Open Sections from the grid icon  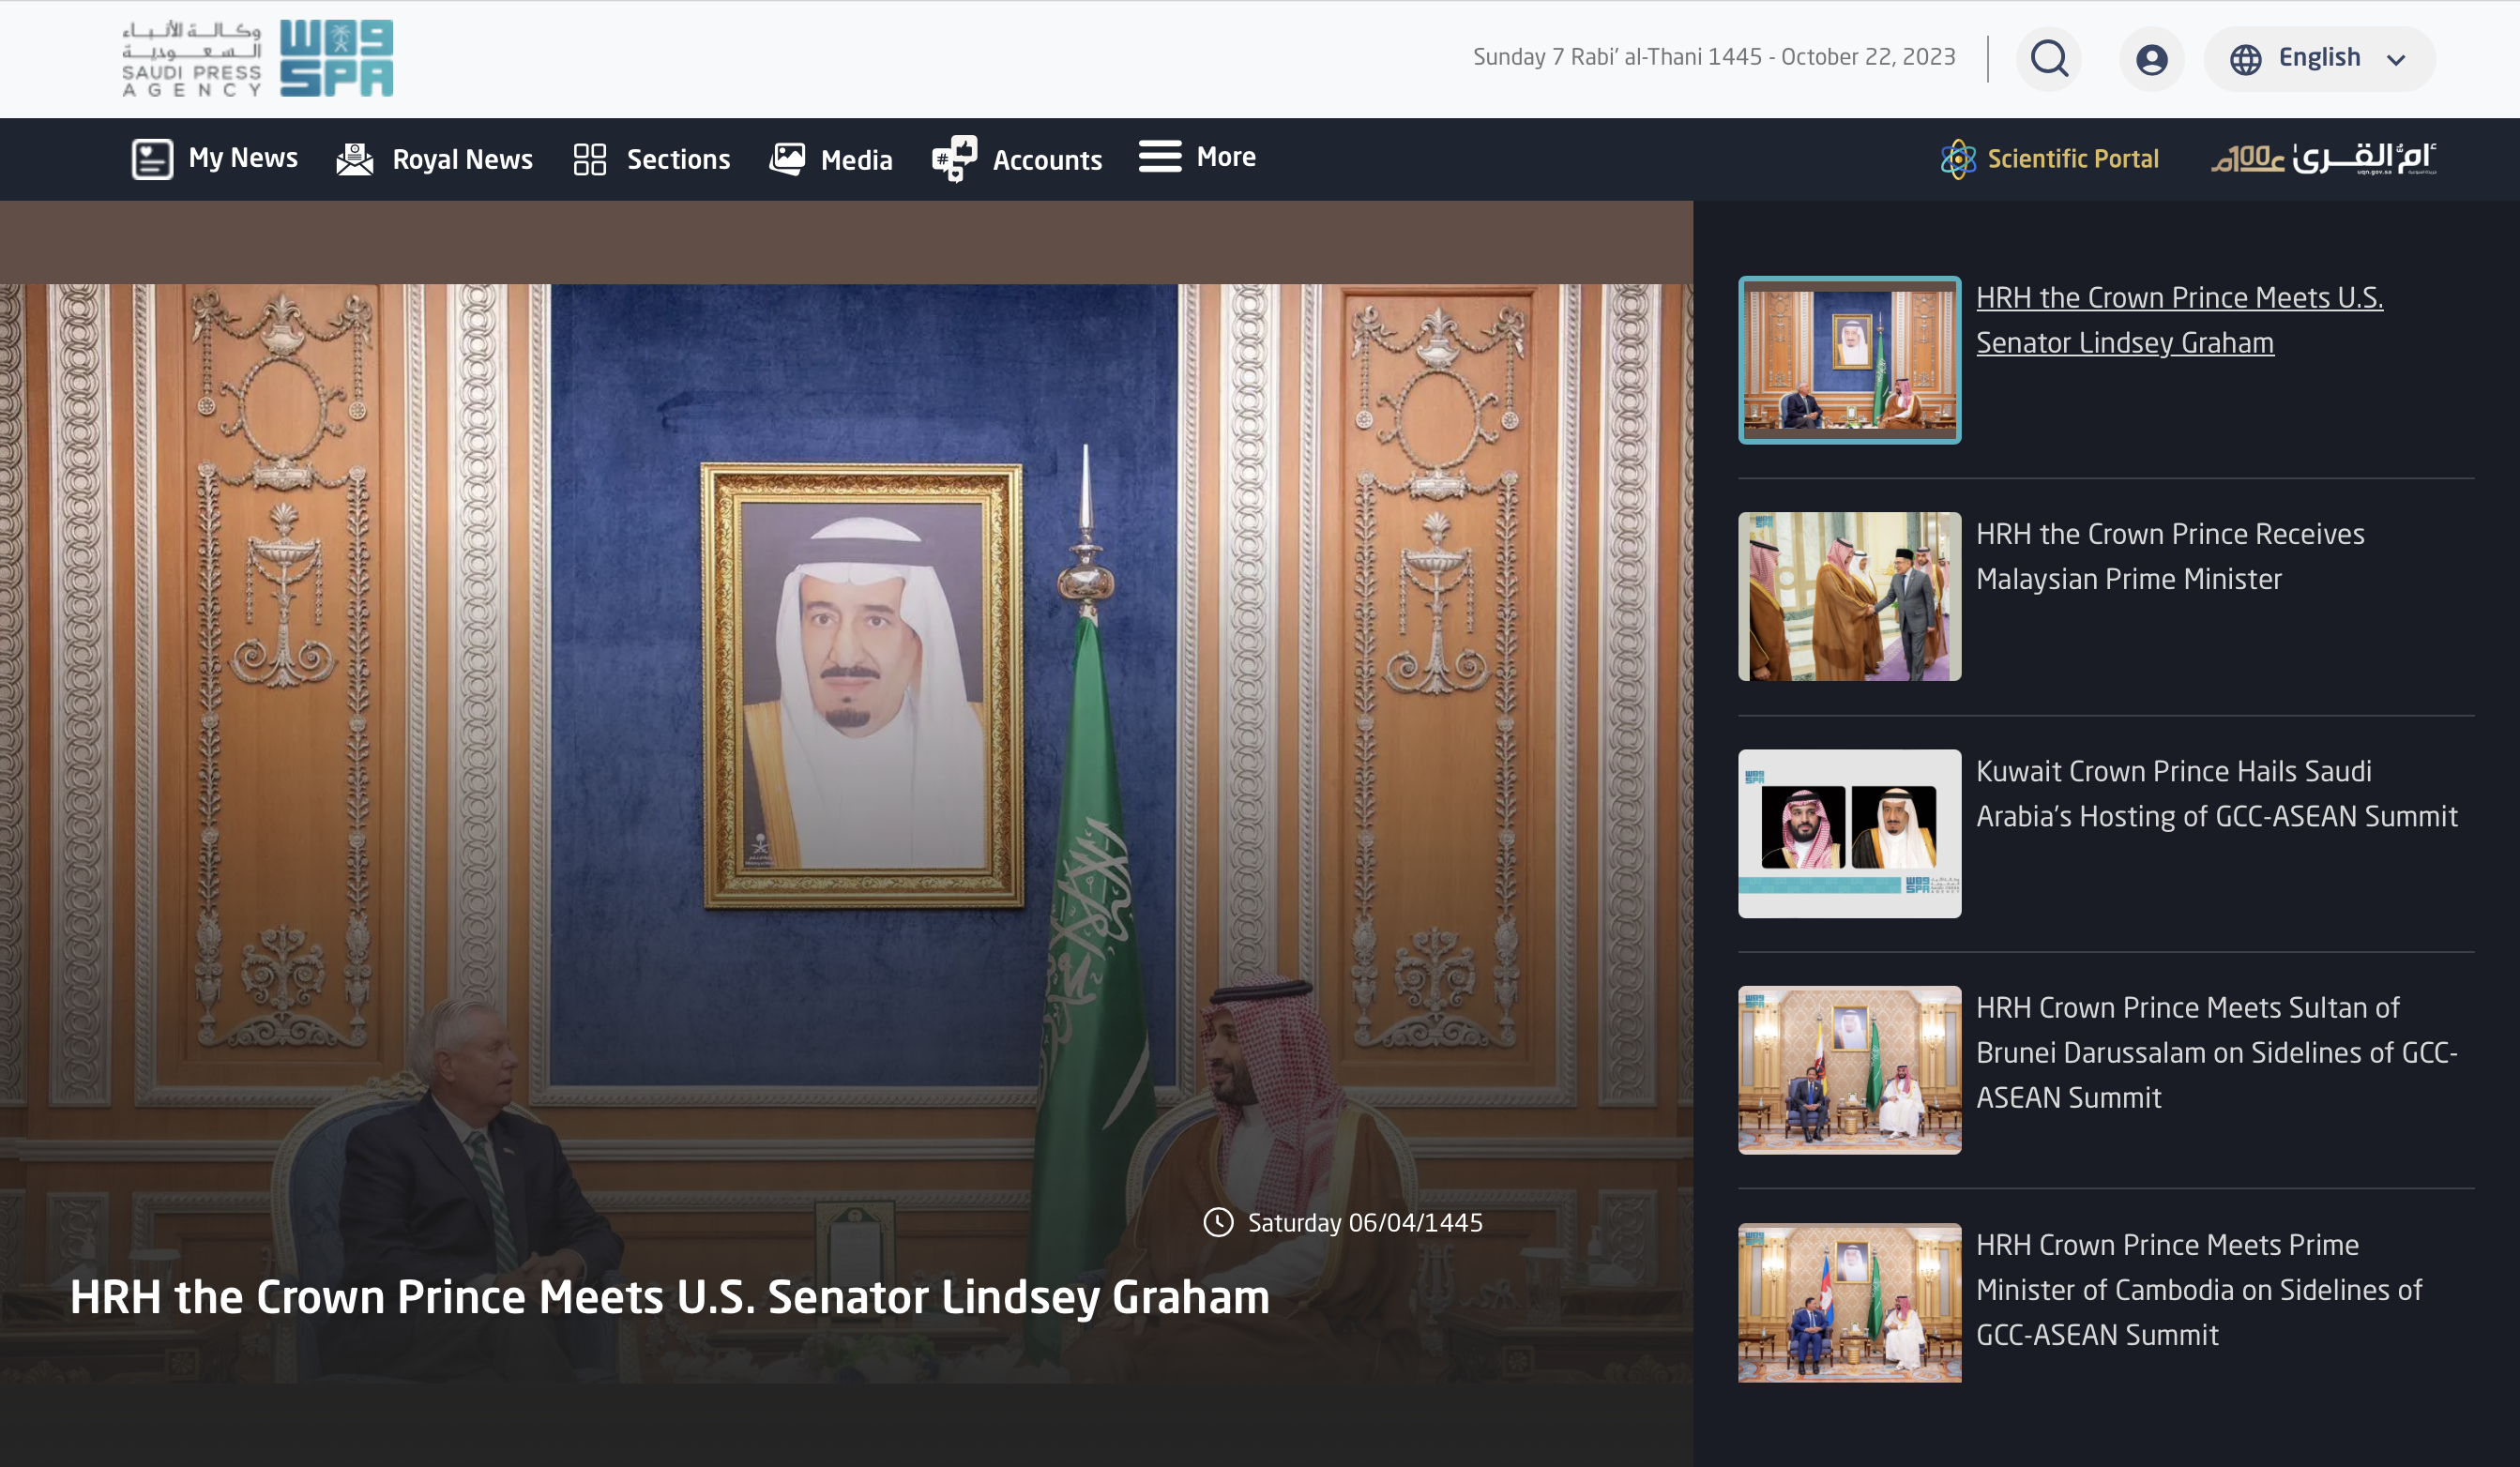click(x=590, y=158)
